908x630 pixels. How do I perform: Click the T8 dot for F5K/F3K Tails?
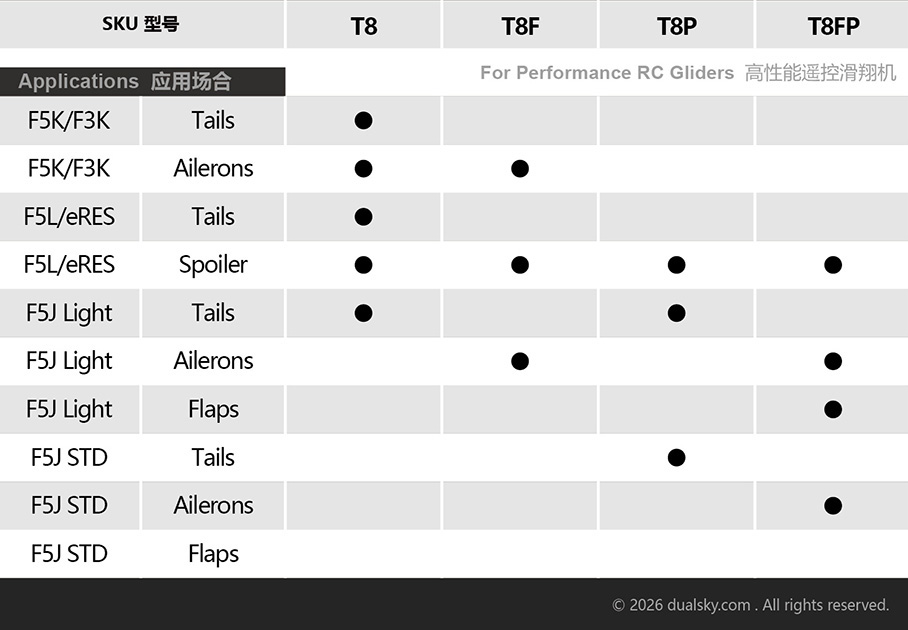pos(363,121)
